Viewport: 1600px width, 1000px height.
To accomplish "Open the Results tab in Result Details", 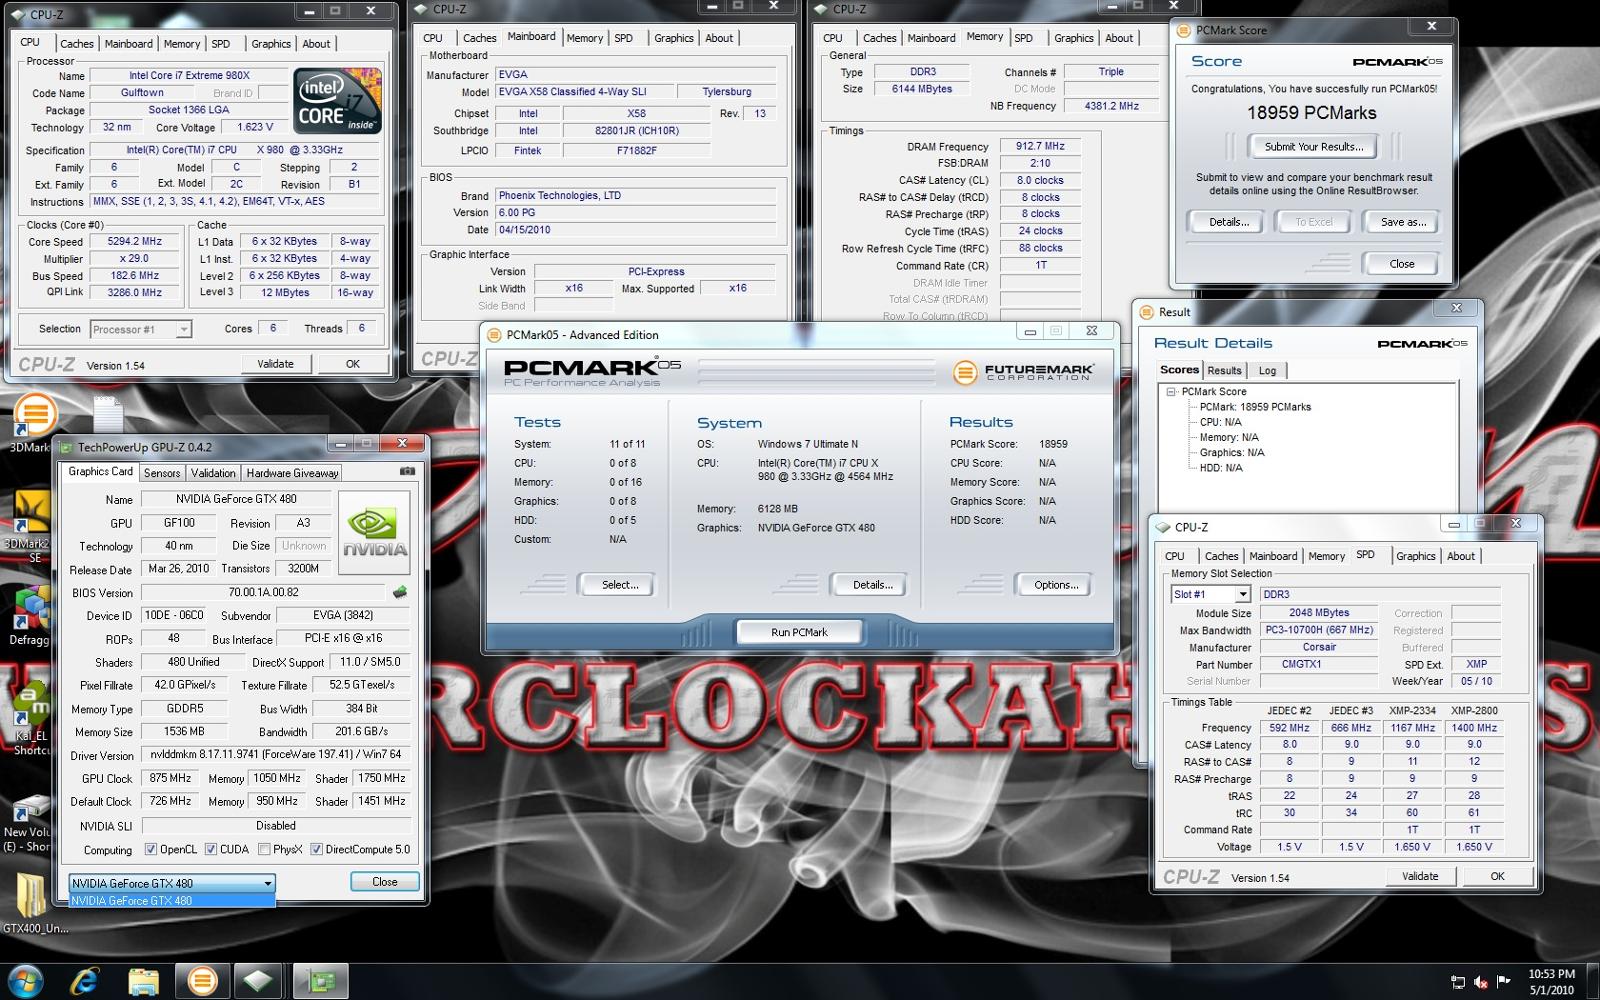I will pyautogui.click(x=1224, y=370).
